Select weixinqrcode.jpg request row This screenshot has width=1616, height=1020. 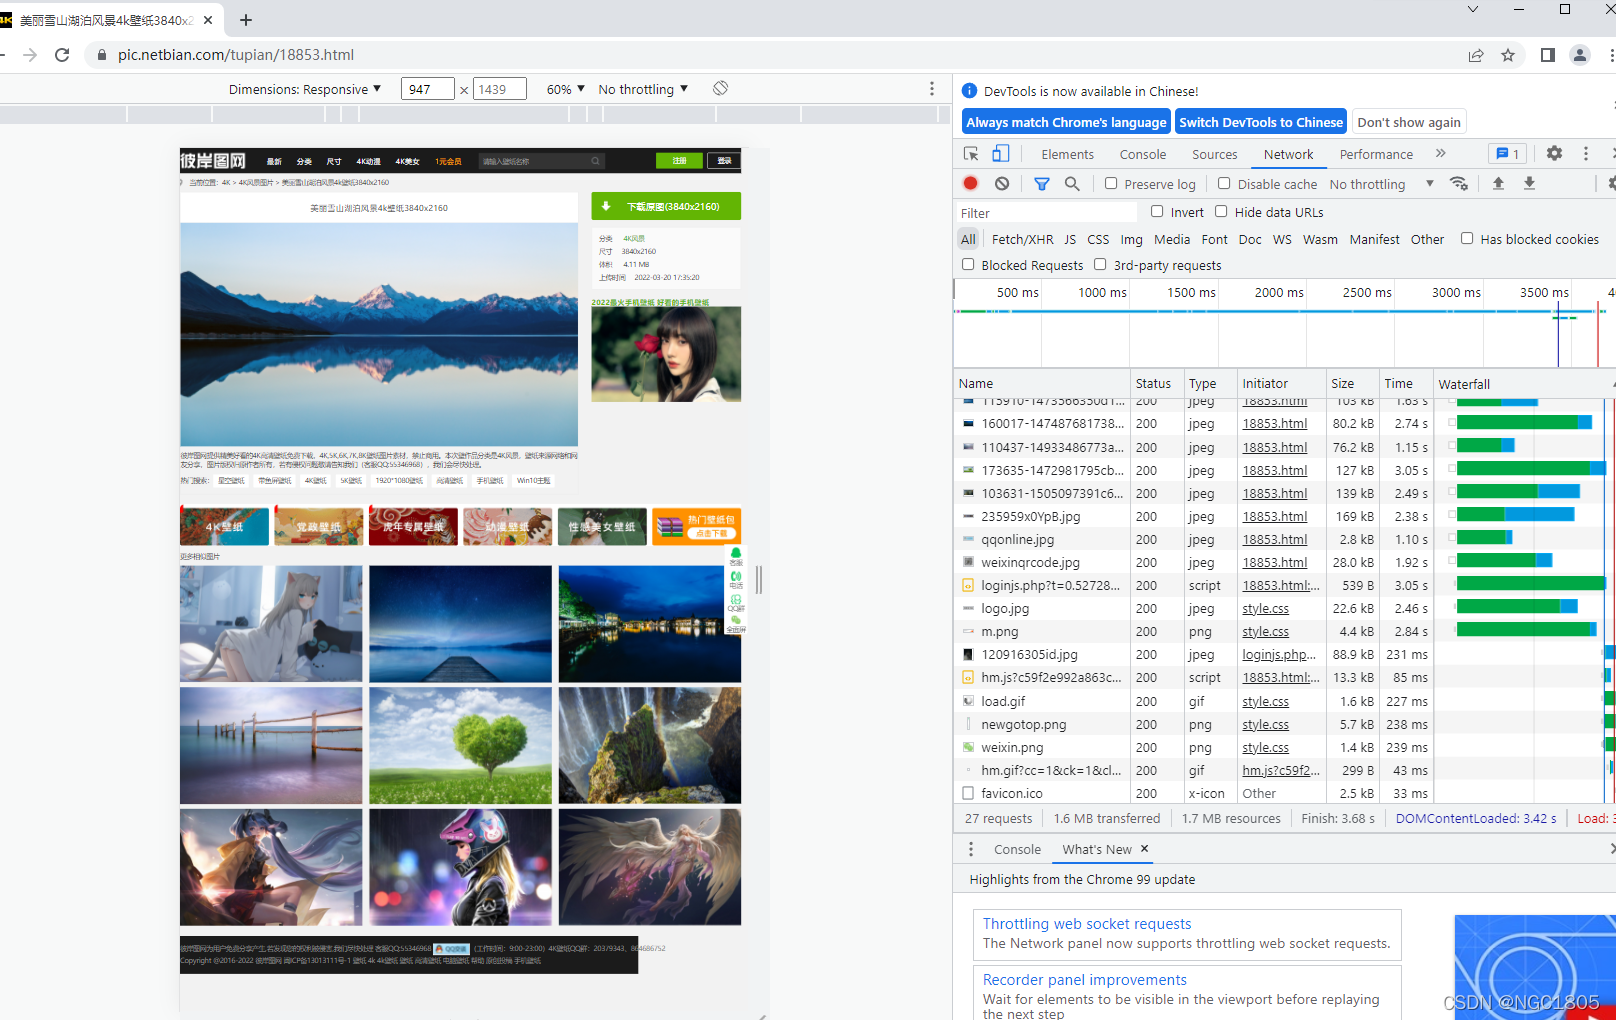click(1284, 562)
